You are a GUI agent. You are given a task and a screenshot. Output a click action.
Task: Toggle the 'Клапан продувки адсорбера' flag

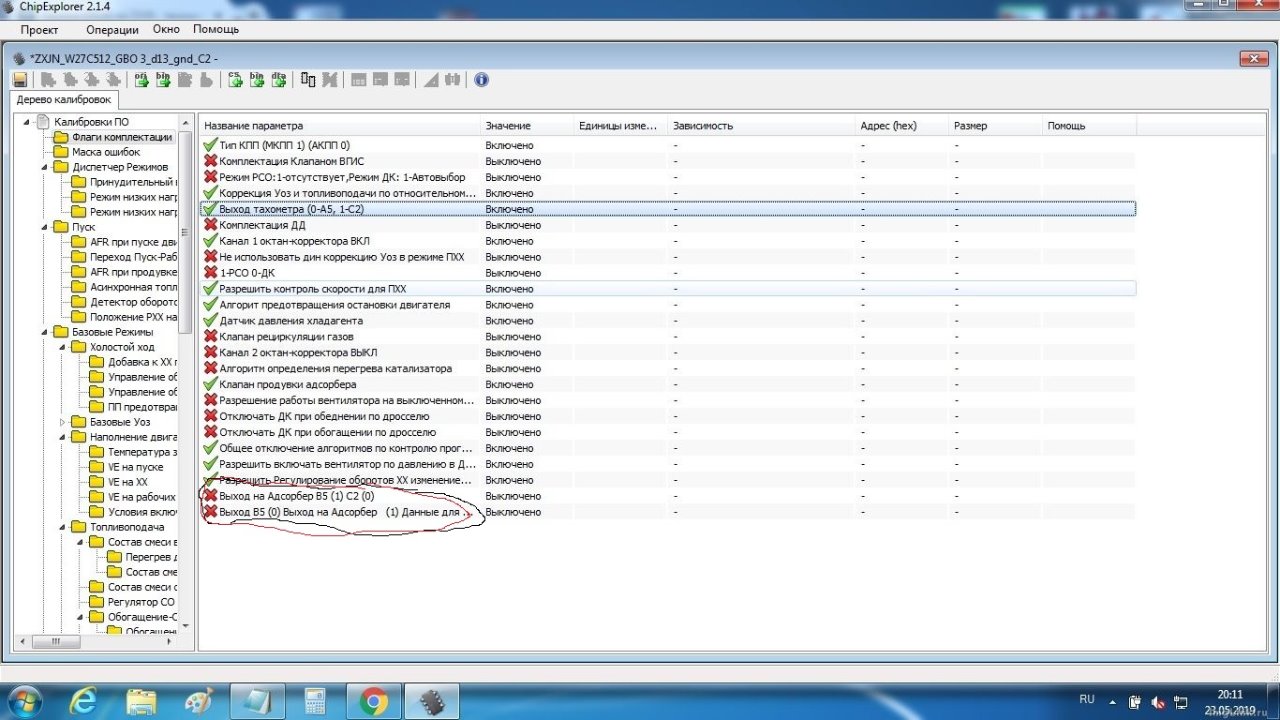[210, 384]
